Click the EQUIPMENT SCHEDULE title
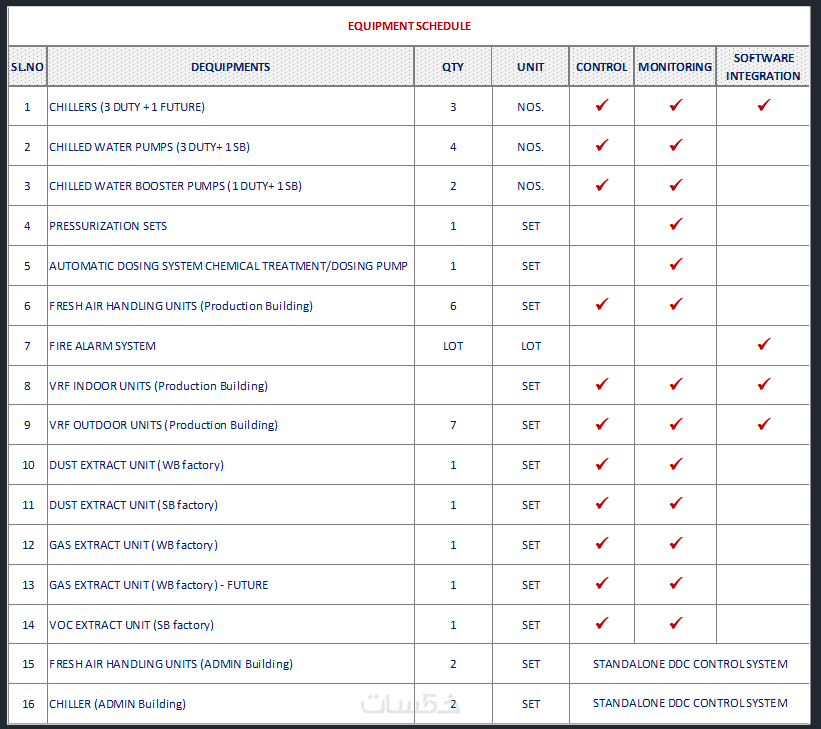 pos(409,26)
